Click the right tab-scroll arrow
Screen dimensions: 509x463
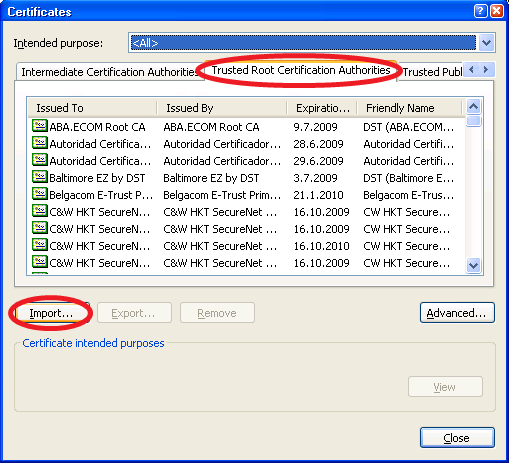[x=486, y=70]
